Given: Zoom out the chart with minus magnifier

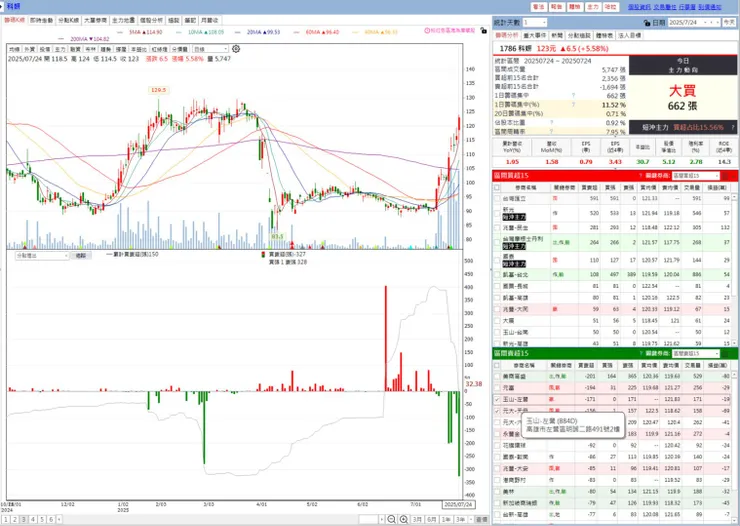Looking at the screenshot, I should pos(391,519).
